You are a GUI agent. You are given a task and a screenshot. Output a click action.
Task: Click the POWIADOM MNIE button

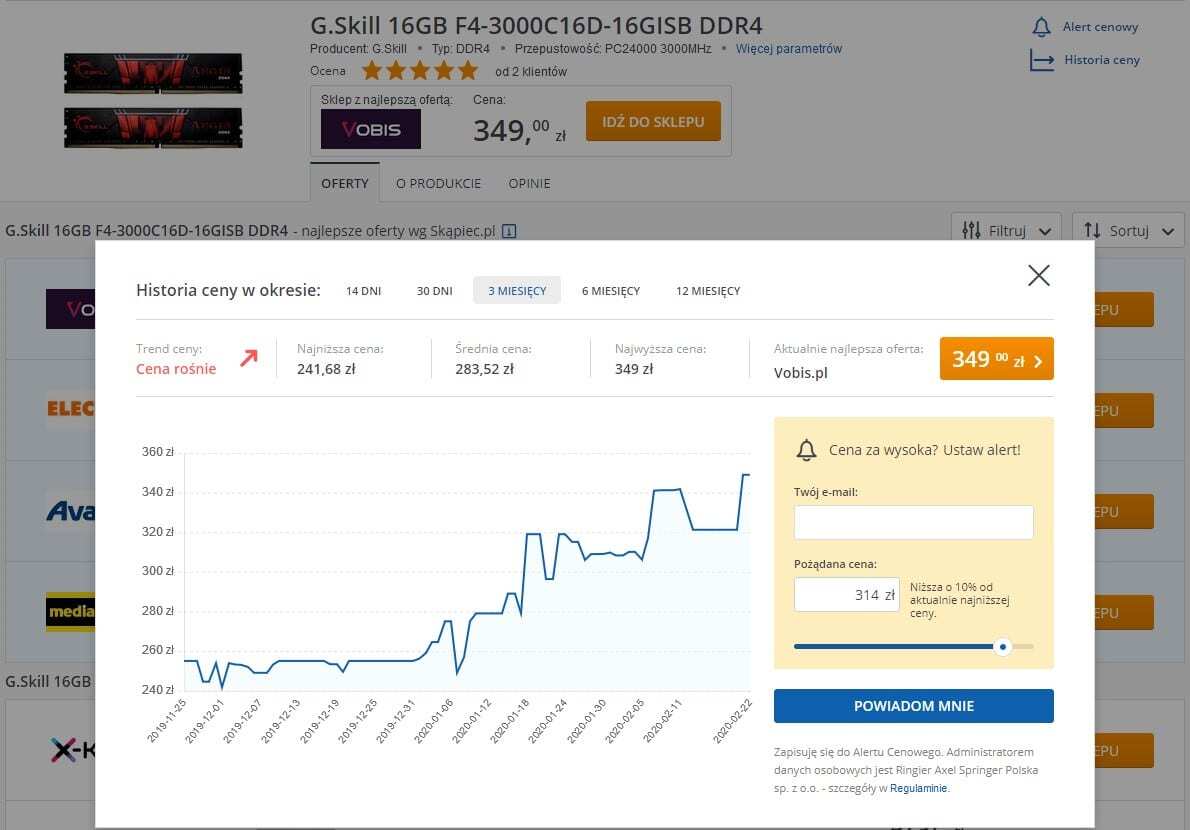[913, 706]
